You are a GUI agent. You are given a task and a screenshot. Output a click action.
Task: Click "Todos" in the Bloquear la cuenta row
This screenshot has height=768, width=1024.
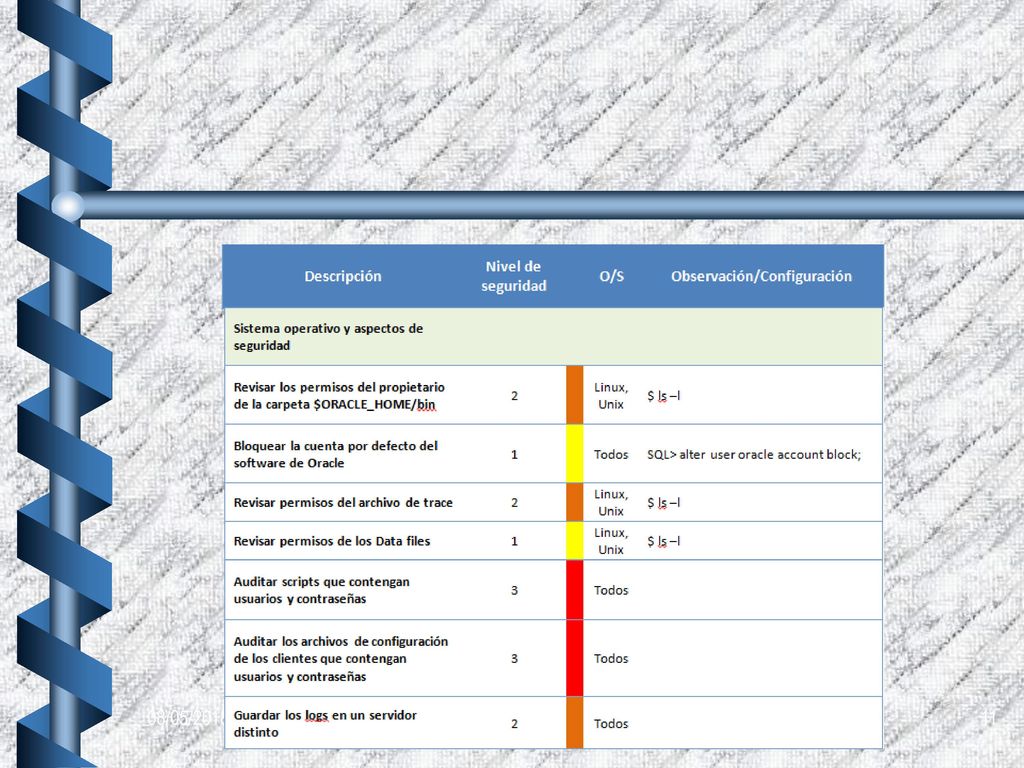(611, 455)
